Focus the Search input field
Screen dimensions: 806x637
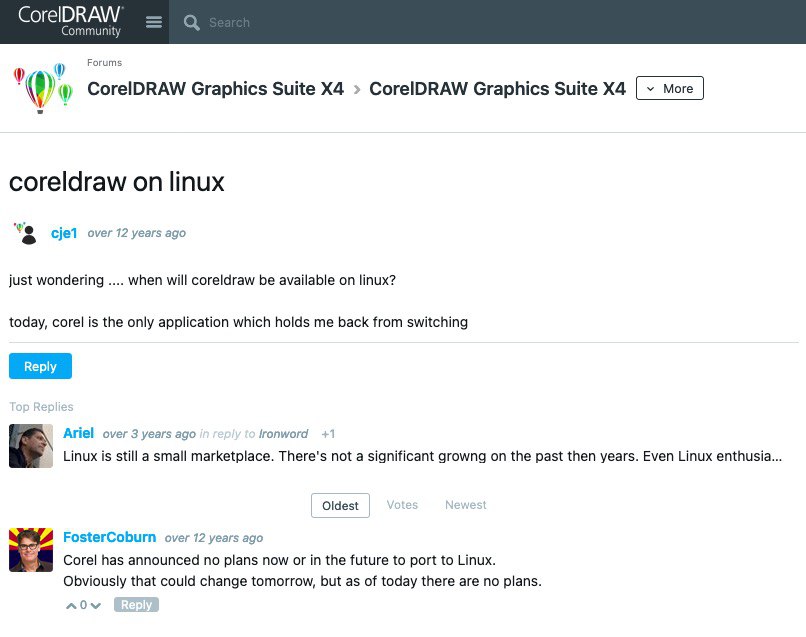click(x=400, y=22)
